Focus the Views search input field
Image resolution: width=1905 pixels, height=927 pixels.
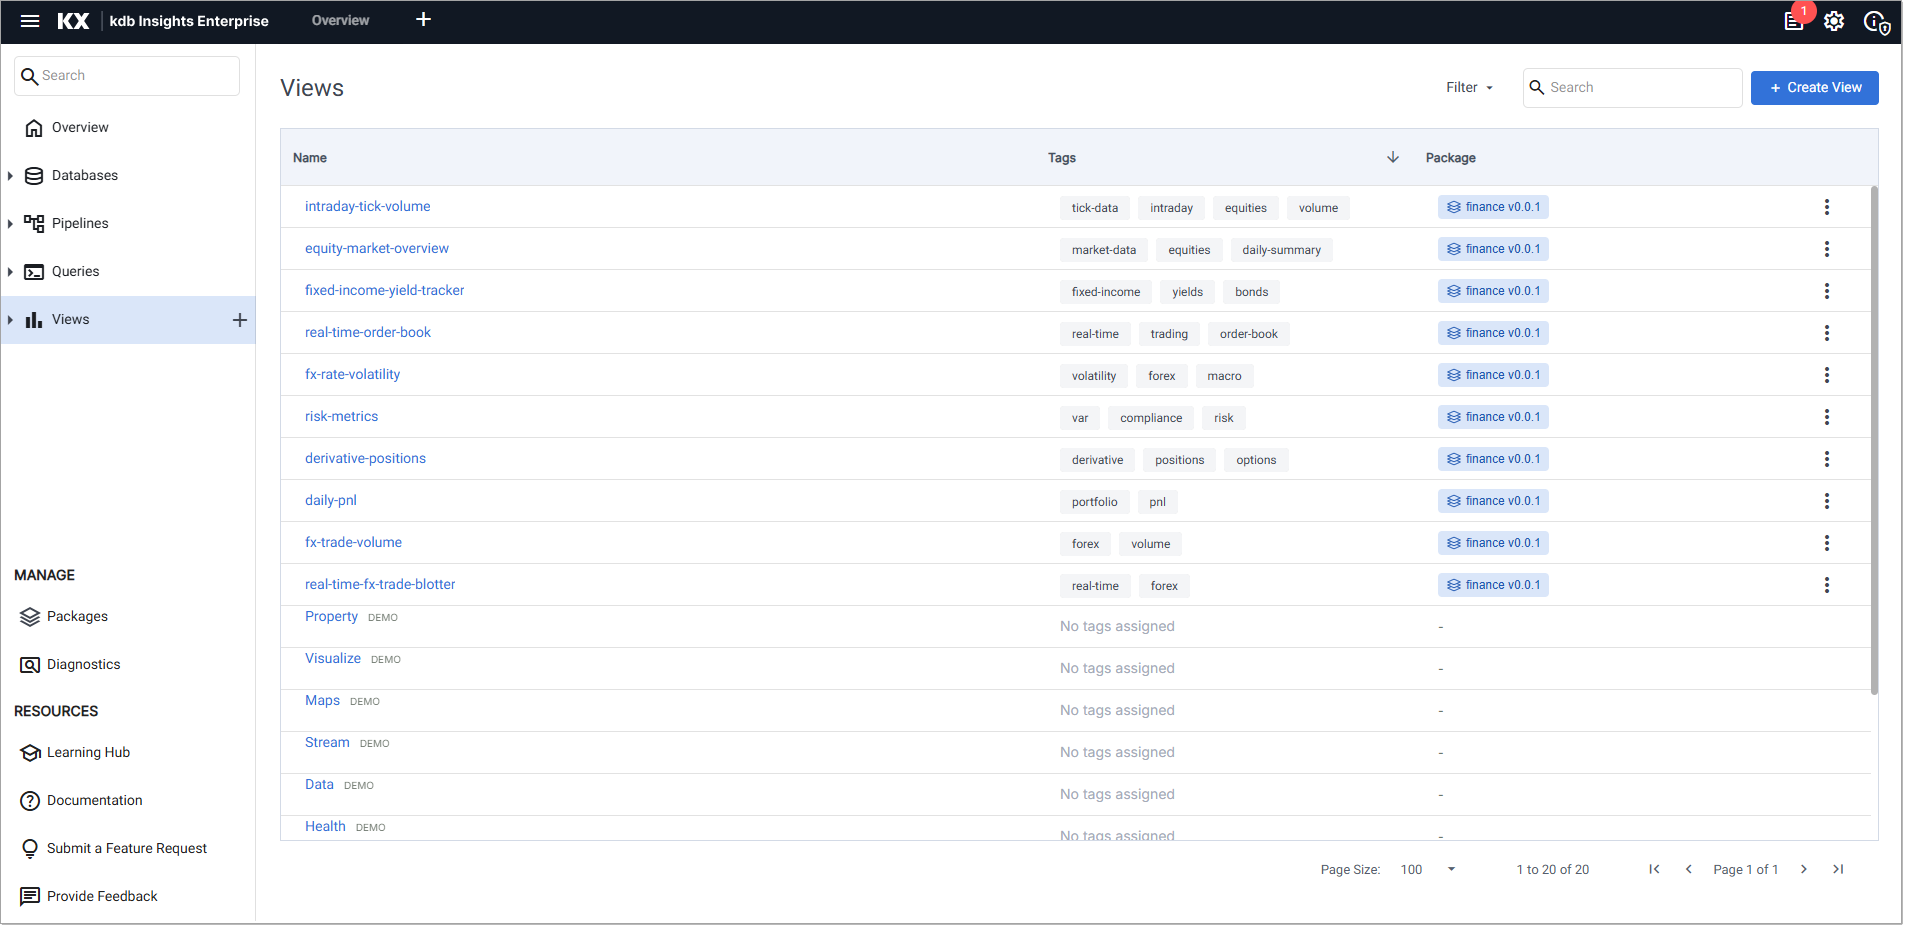[x=1640, y=88]
